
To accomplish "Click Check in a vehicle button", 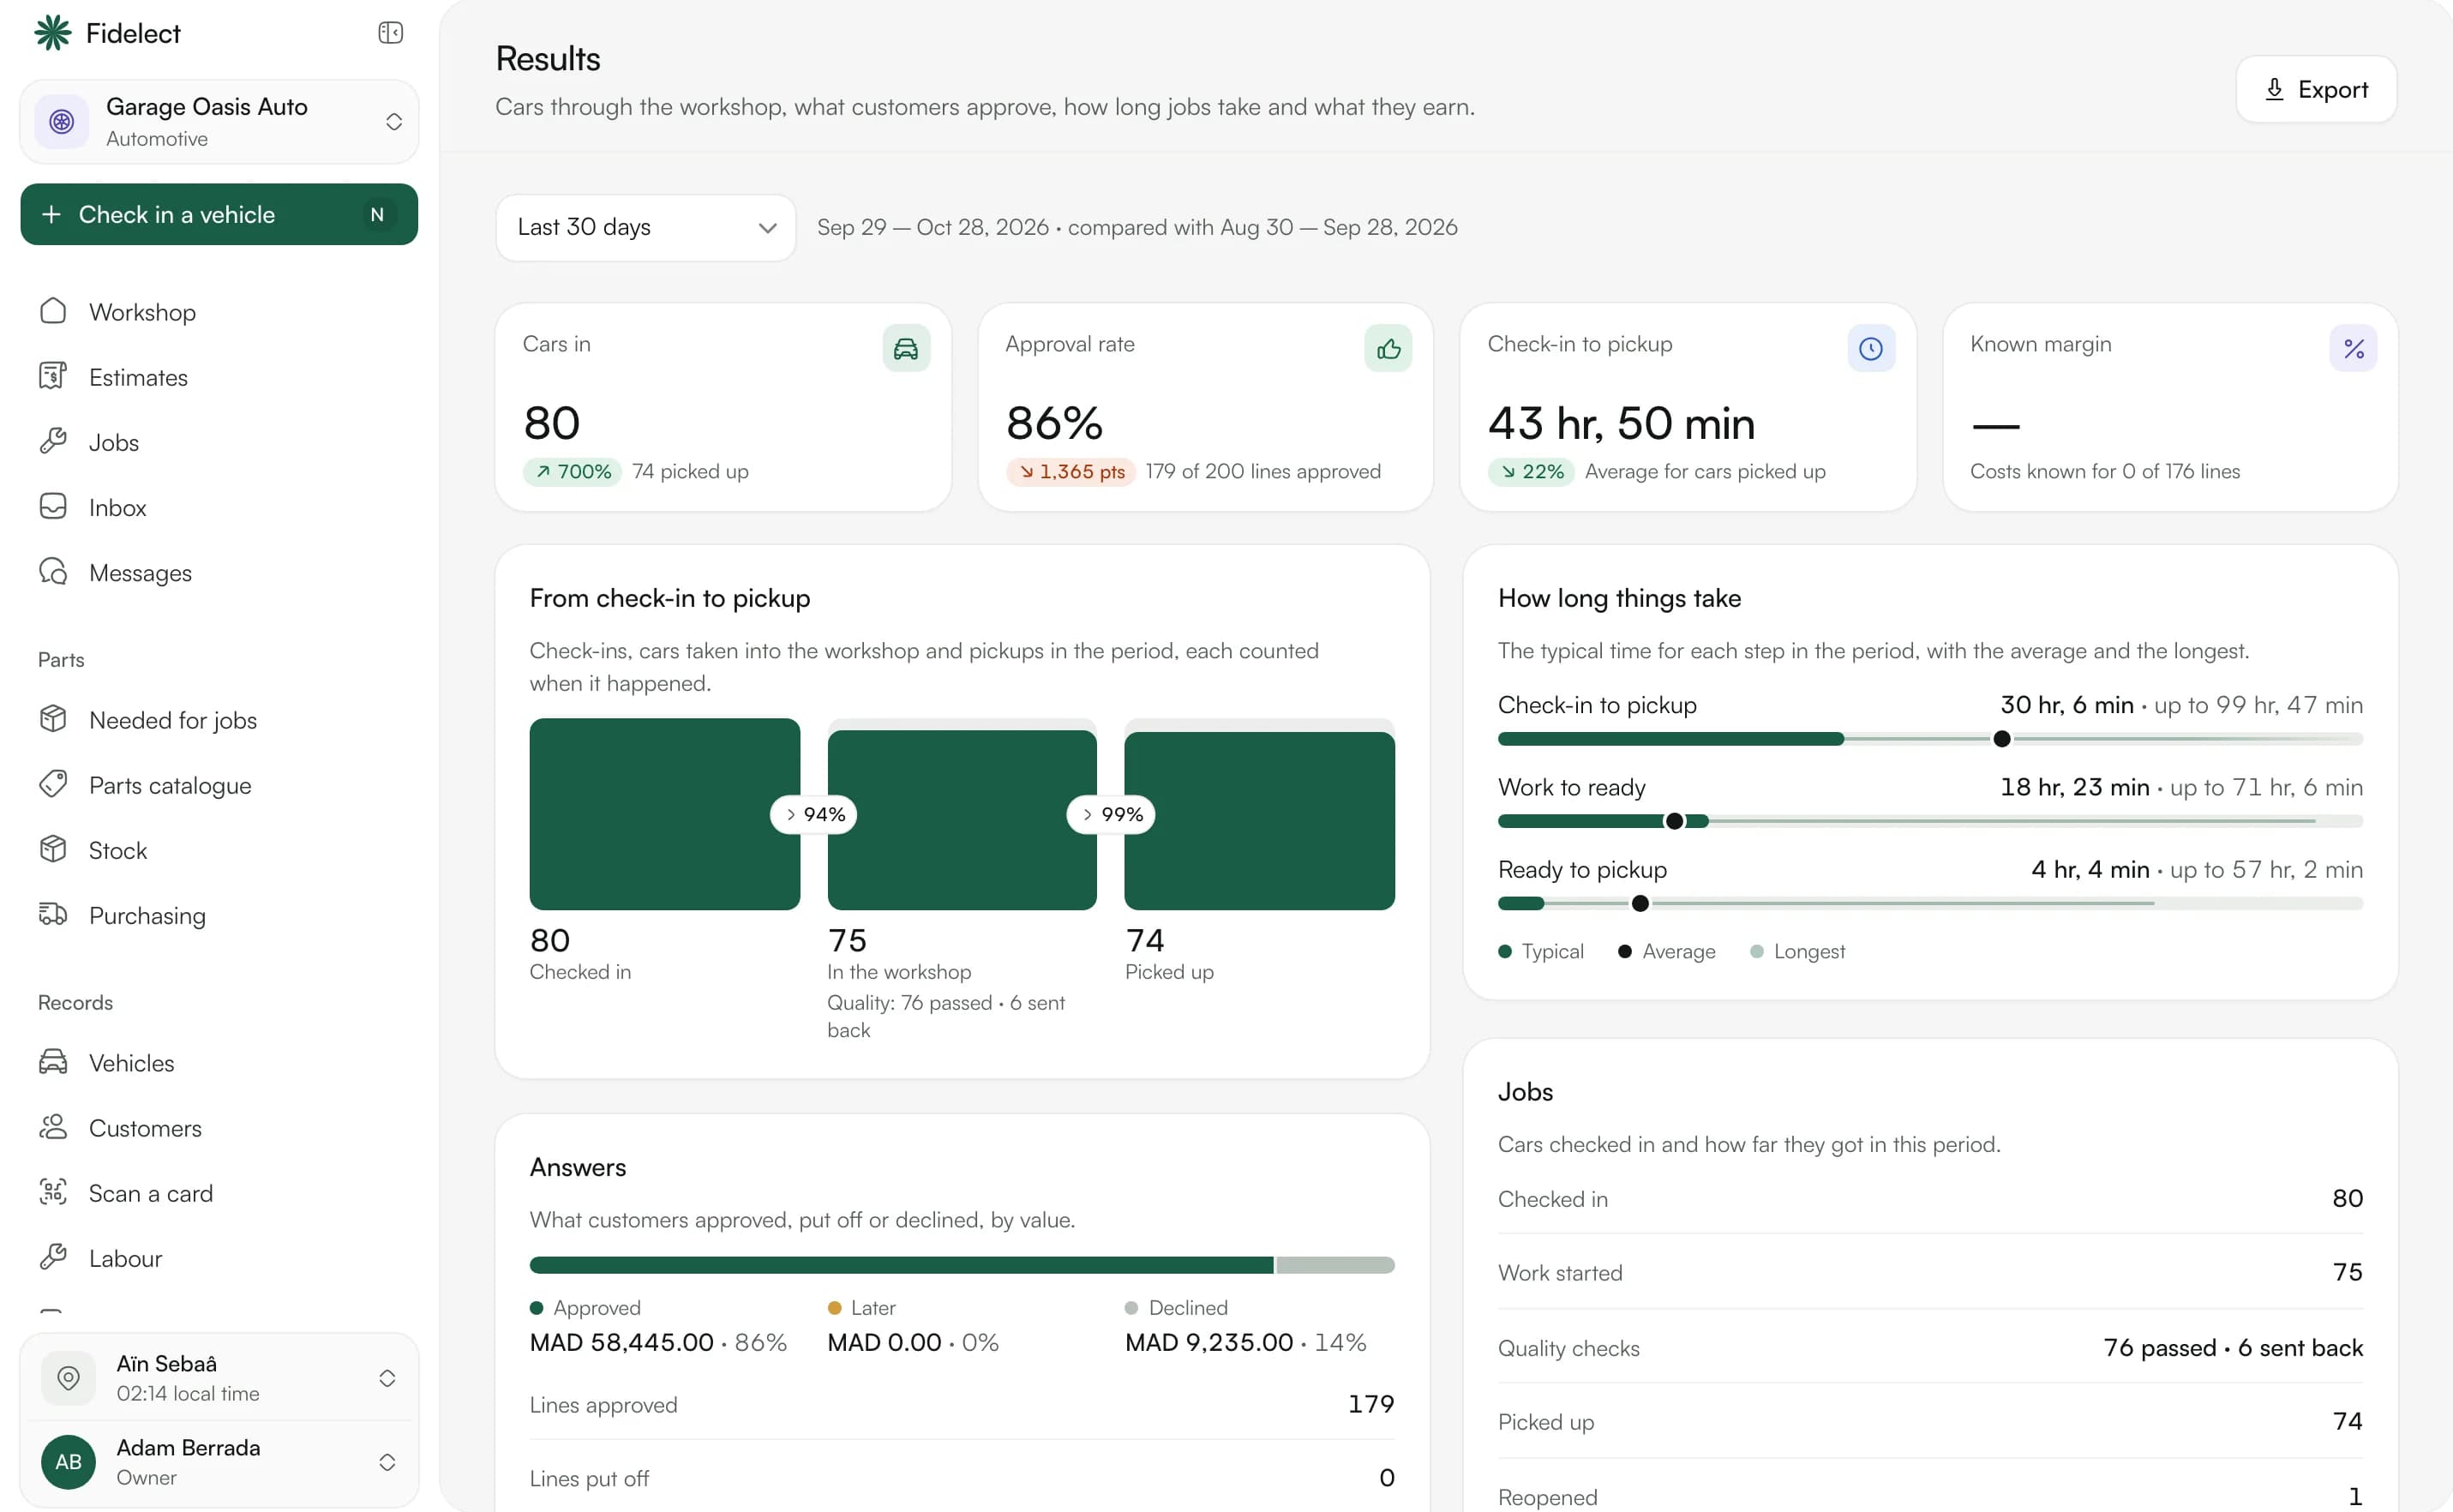I will tap(219, 214).
